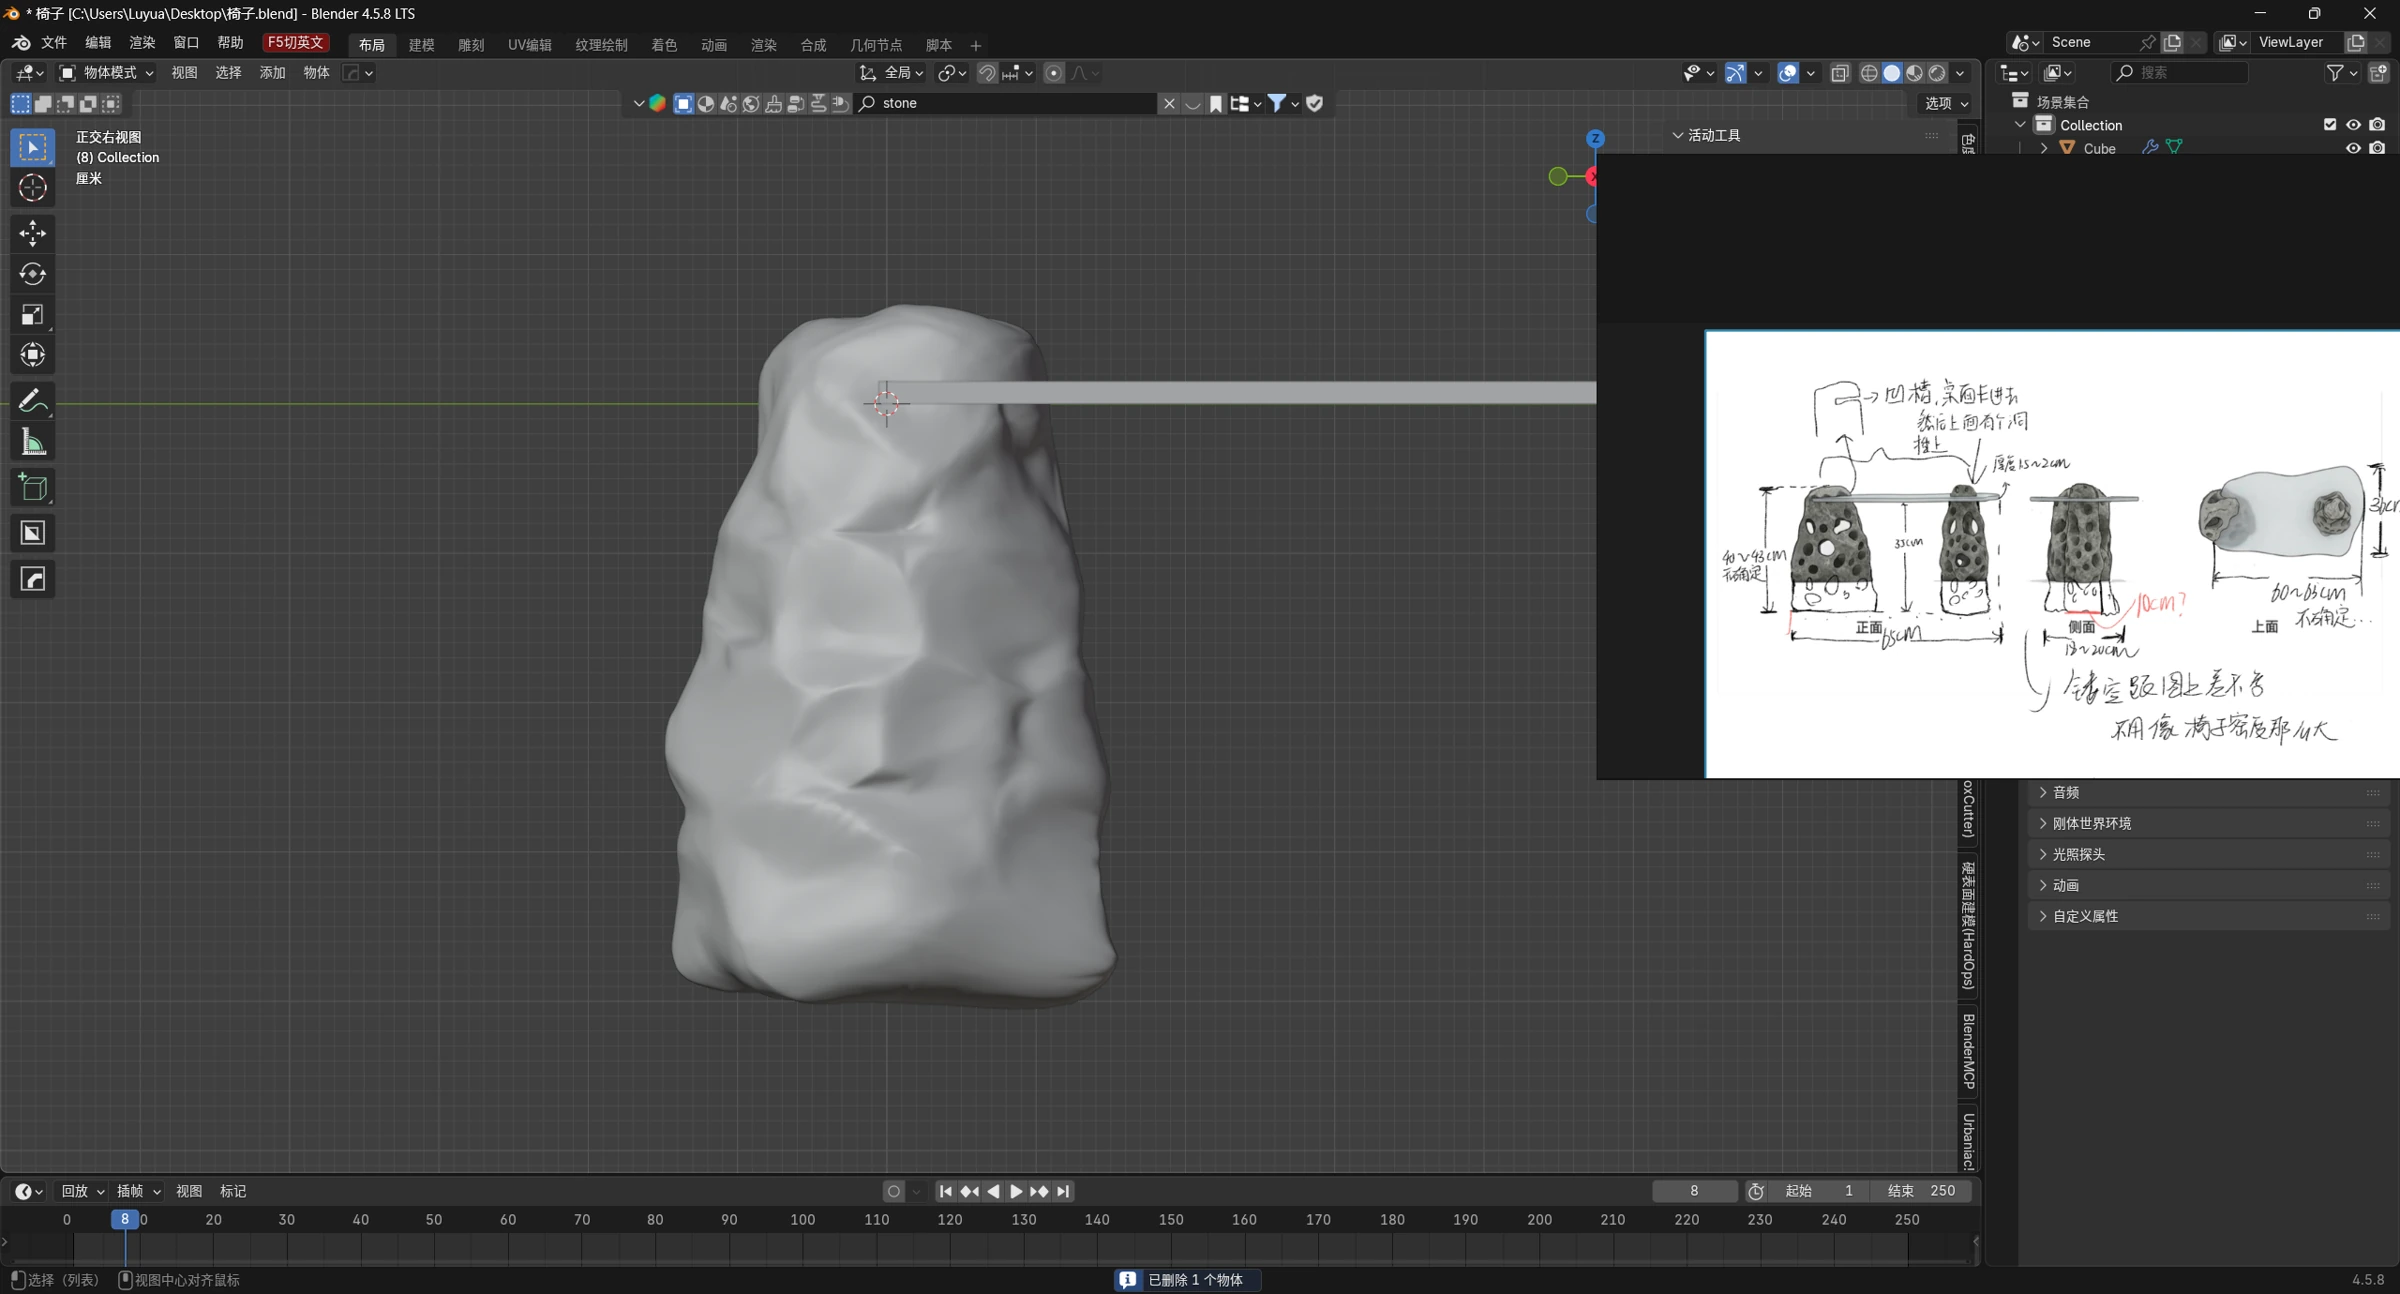
Task: Play the animation forward
Action: click(x=1016, y=1191)
